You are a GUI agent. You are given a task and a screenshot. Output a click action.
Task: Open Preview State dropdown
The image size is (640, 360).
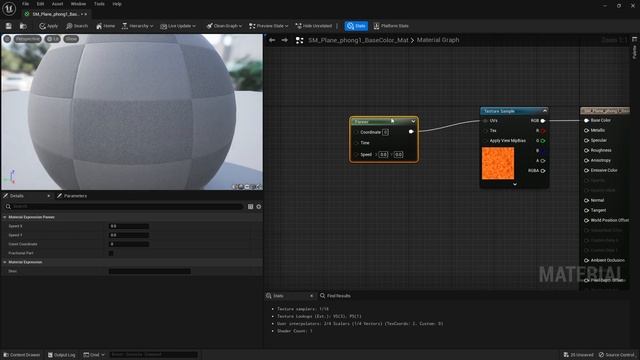(269, 26)
